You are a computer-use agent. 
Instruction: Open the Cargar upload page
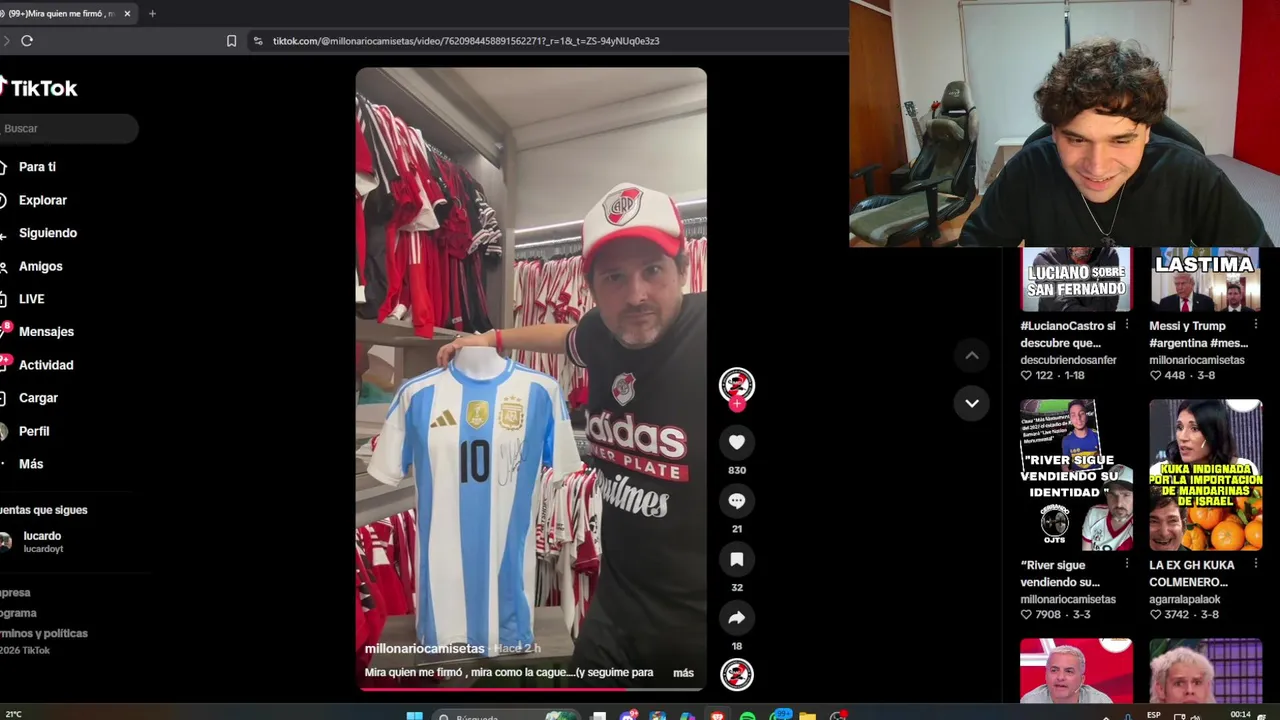tap(38, 398)
